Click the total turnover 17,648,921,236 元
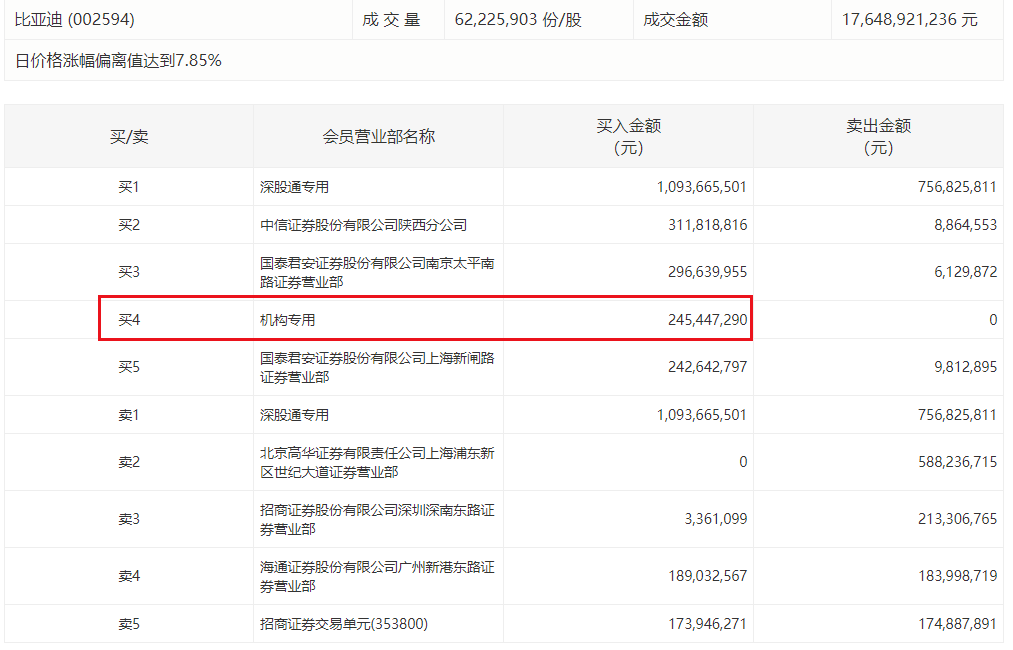The height and width of the screenshot is (650, 1013). (x=909, y=19)
